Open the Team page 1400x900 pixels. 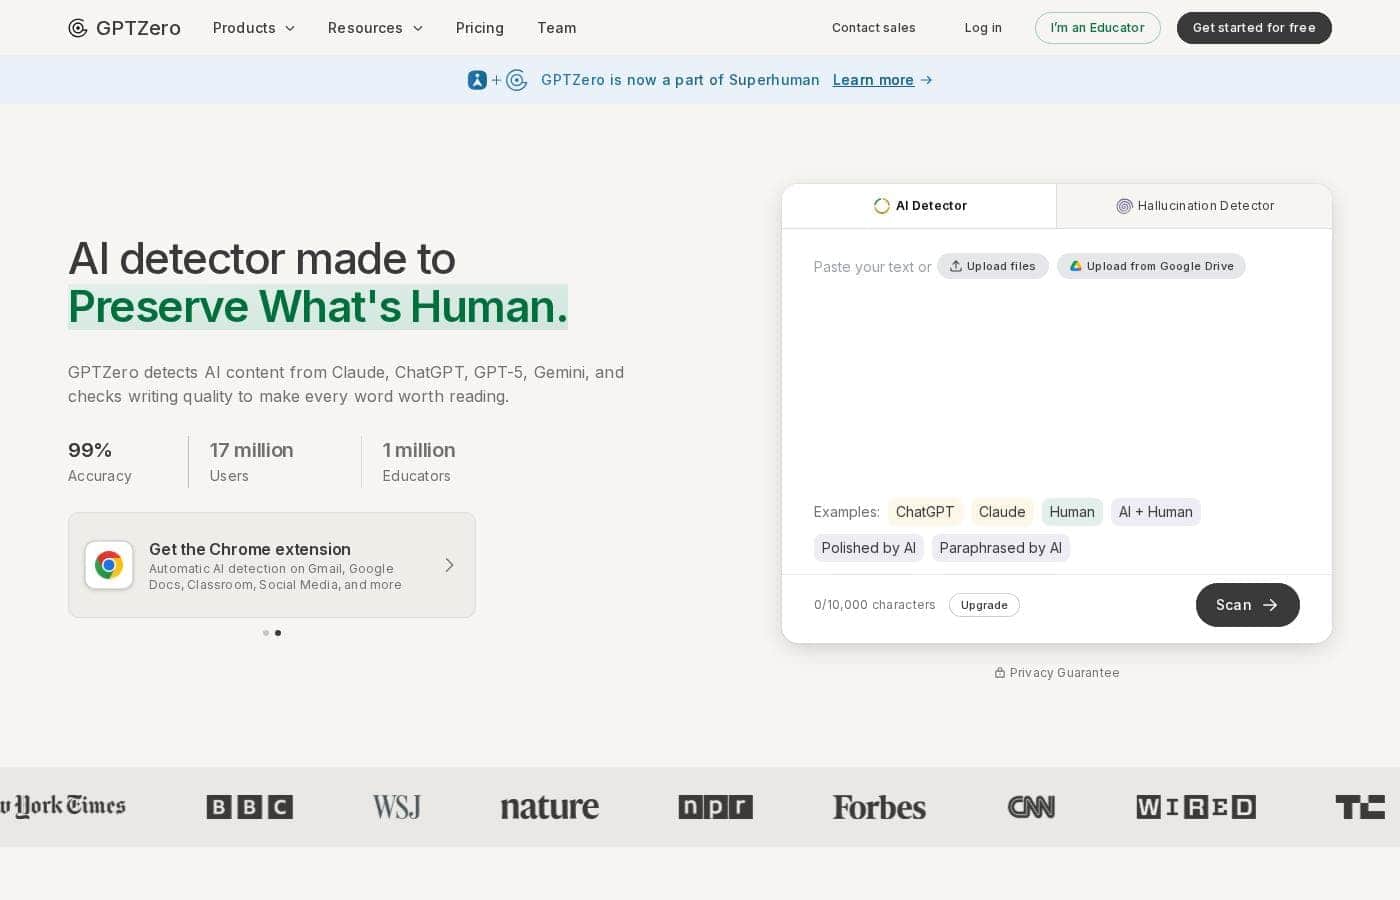tap(557, 28)
